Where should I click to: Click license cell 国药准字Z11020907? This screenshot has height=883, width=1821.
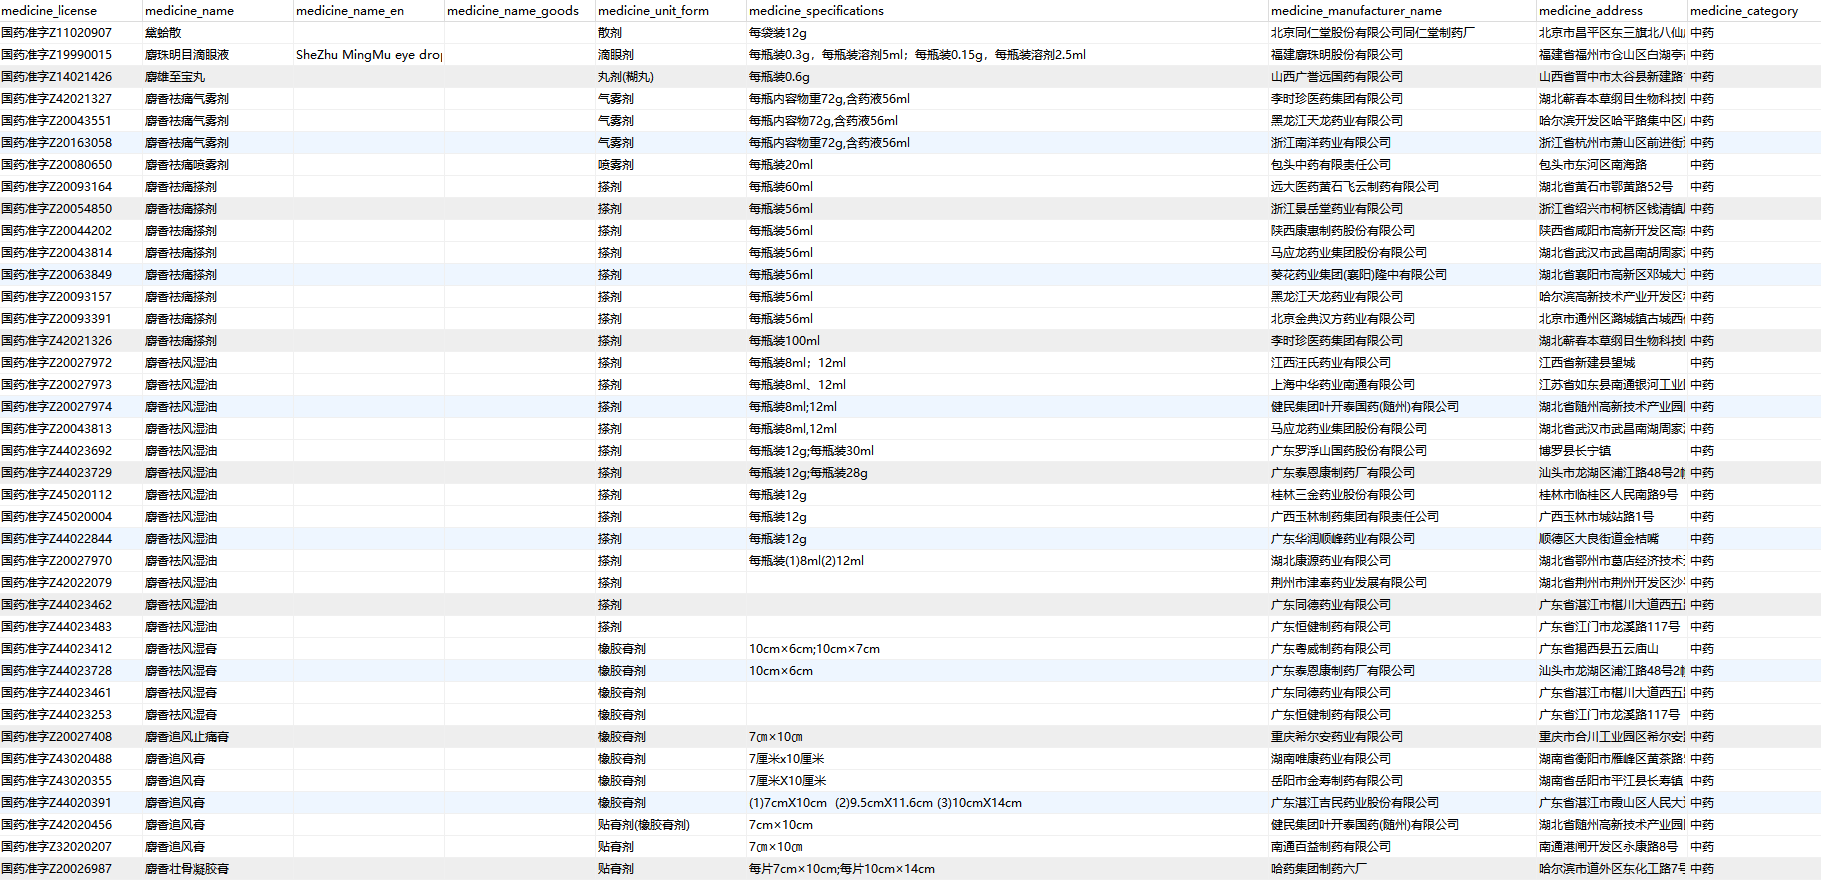pyautogui.click(x=57, y=33)
